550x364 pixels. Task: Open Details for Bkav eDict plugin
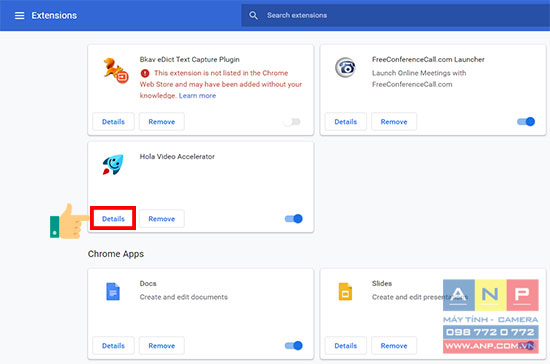coord(113,122)
